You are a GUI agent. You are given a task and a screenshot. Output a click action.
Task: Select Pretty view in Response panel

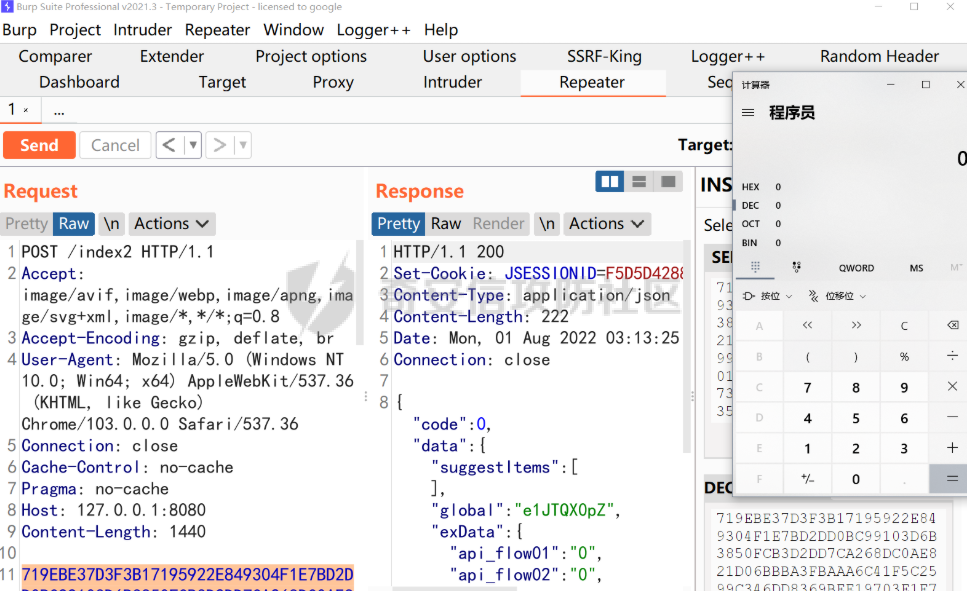point(398,223)
